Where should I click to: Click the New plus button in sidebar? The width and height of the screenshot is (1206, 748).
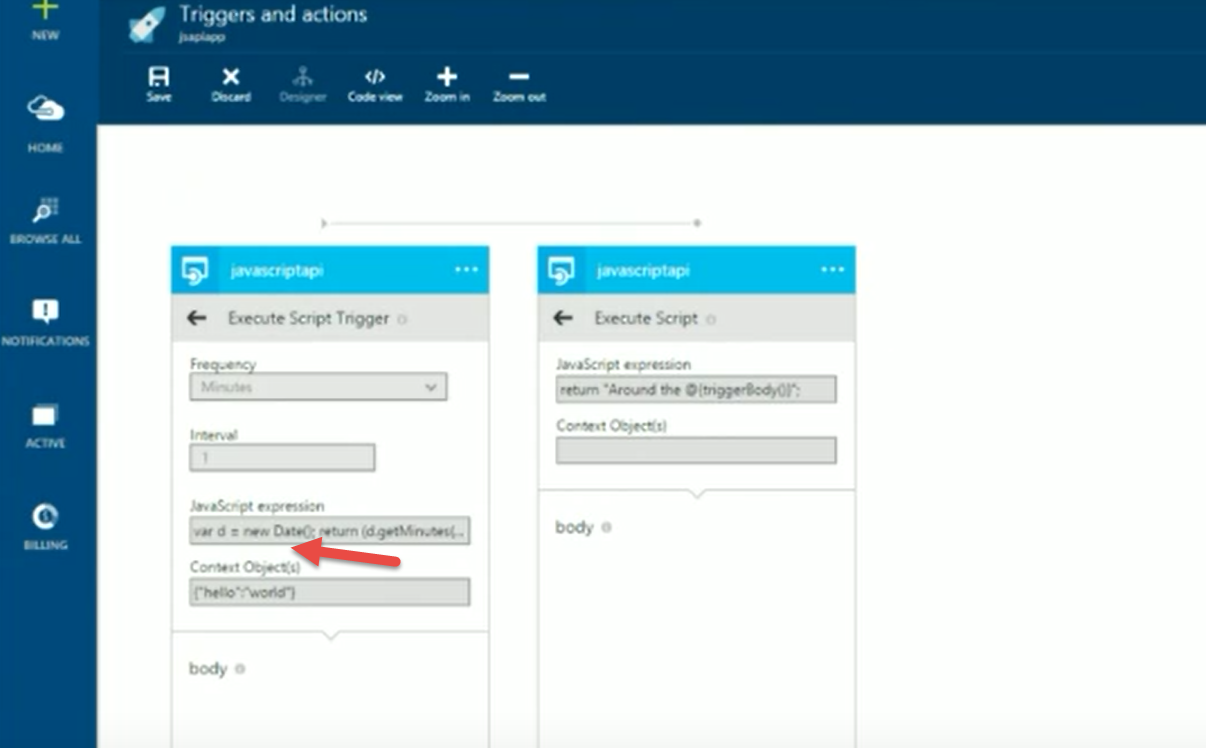[x=45, y=12]
